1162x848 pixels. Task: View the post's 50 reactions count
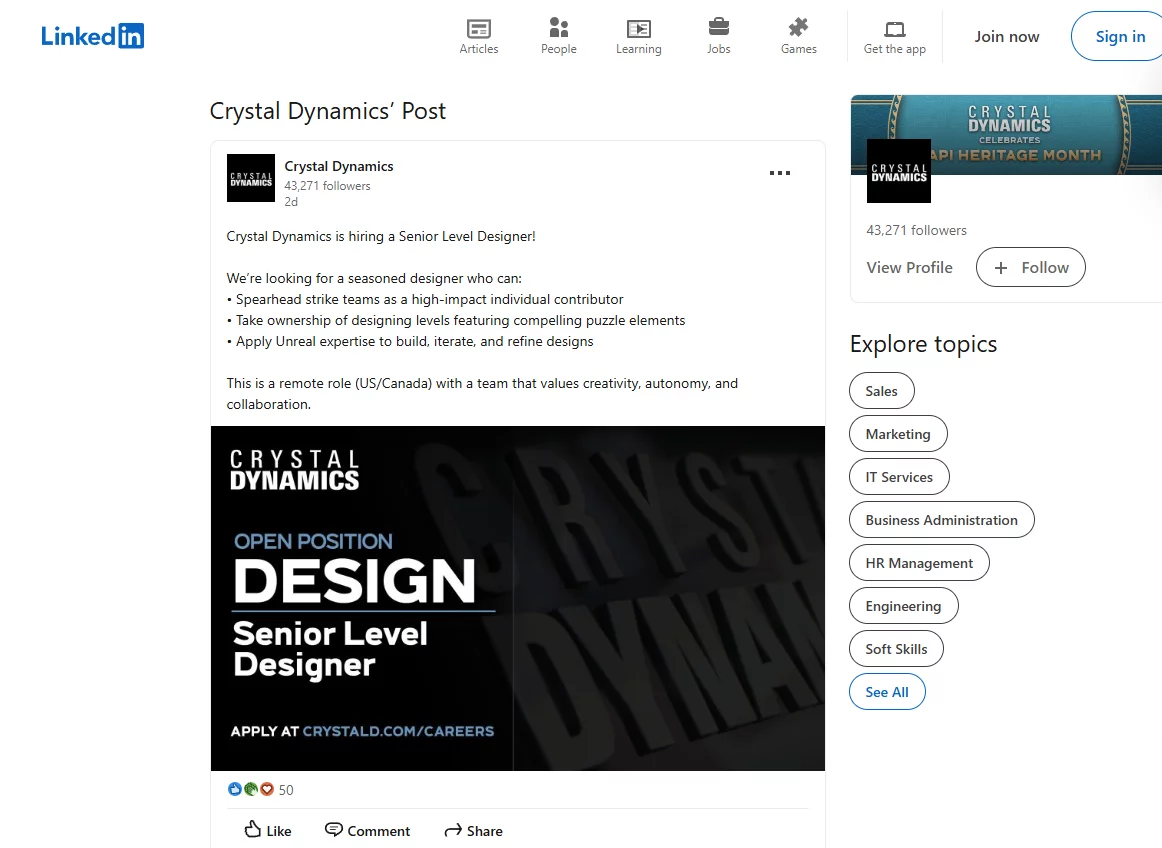pos(286,790)
